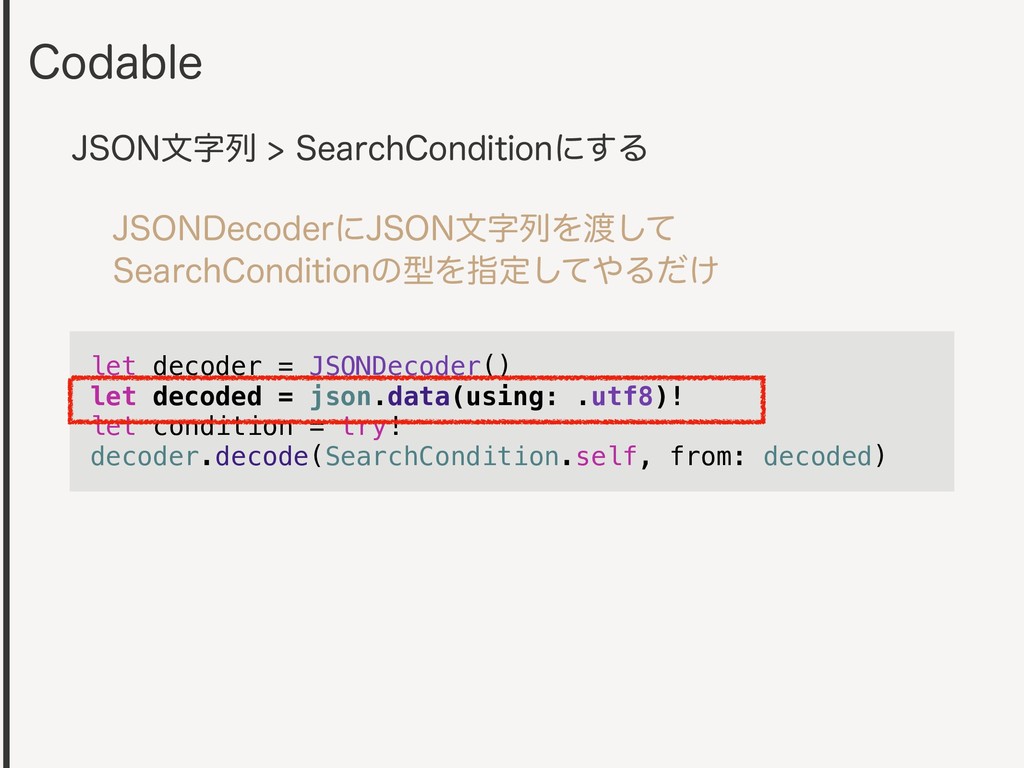The height and width of the screenshot is (768, 1024).
Task: Click the SearchConditionの型を指定してやるだけ line
Action: [416, 270]
